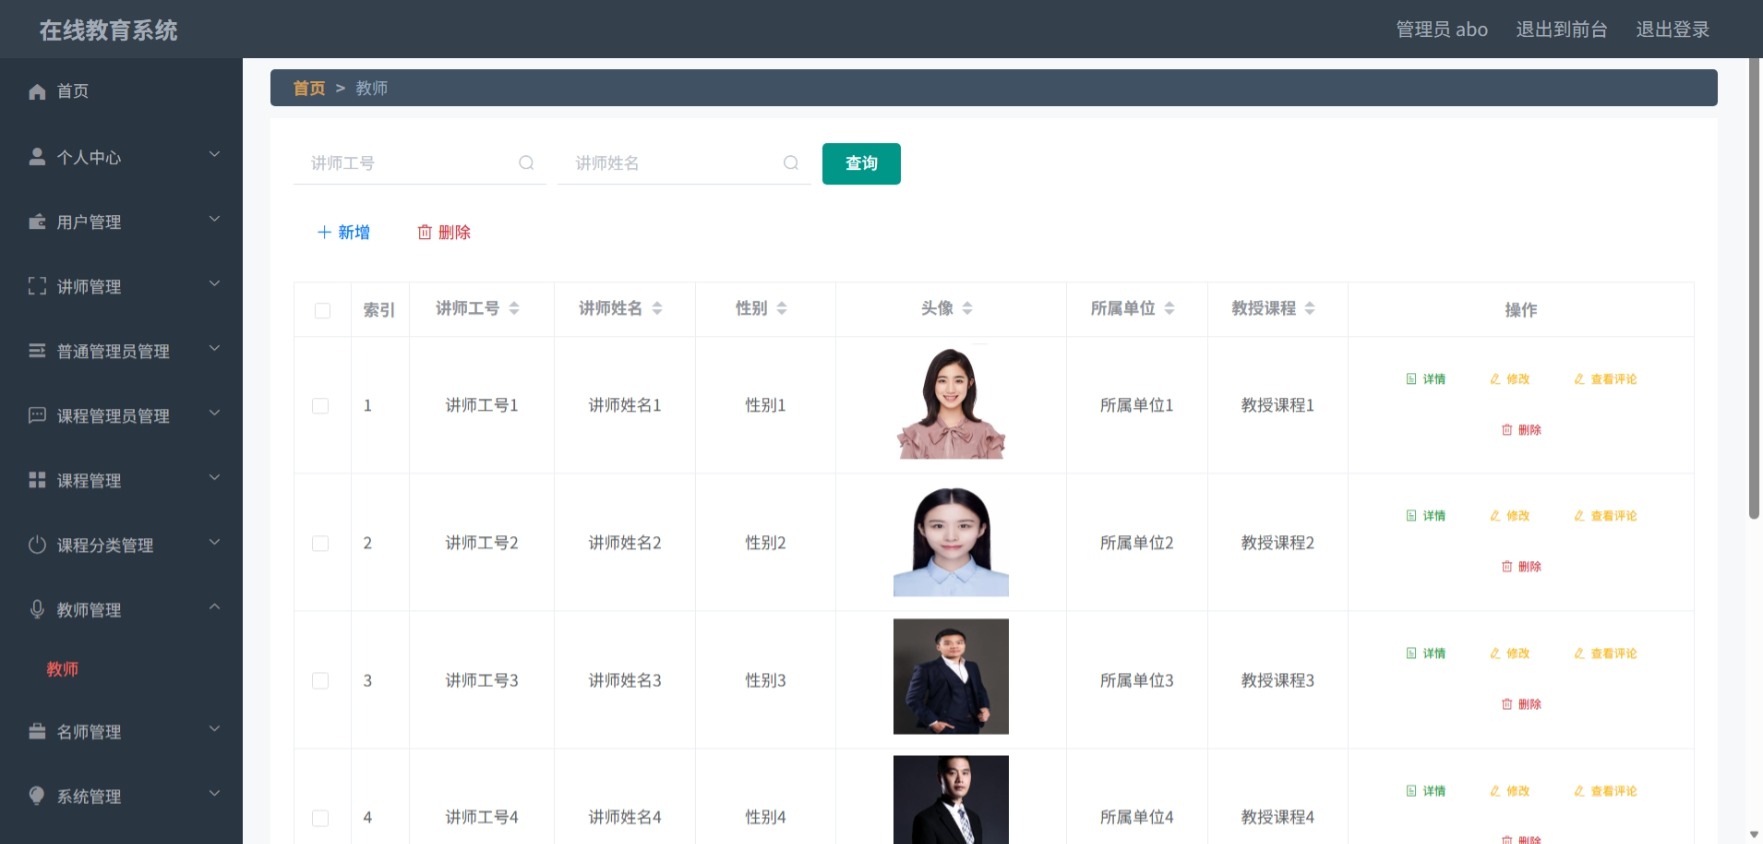Collapse the 教师管理 menu chevron
Image resolution: width=1763 pixels, height=844 pixels.
coord(214,606)
